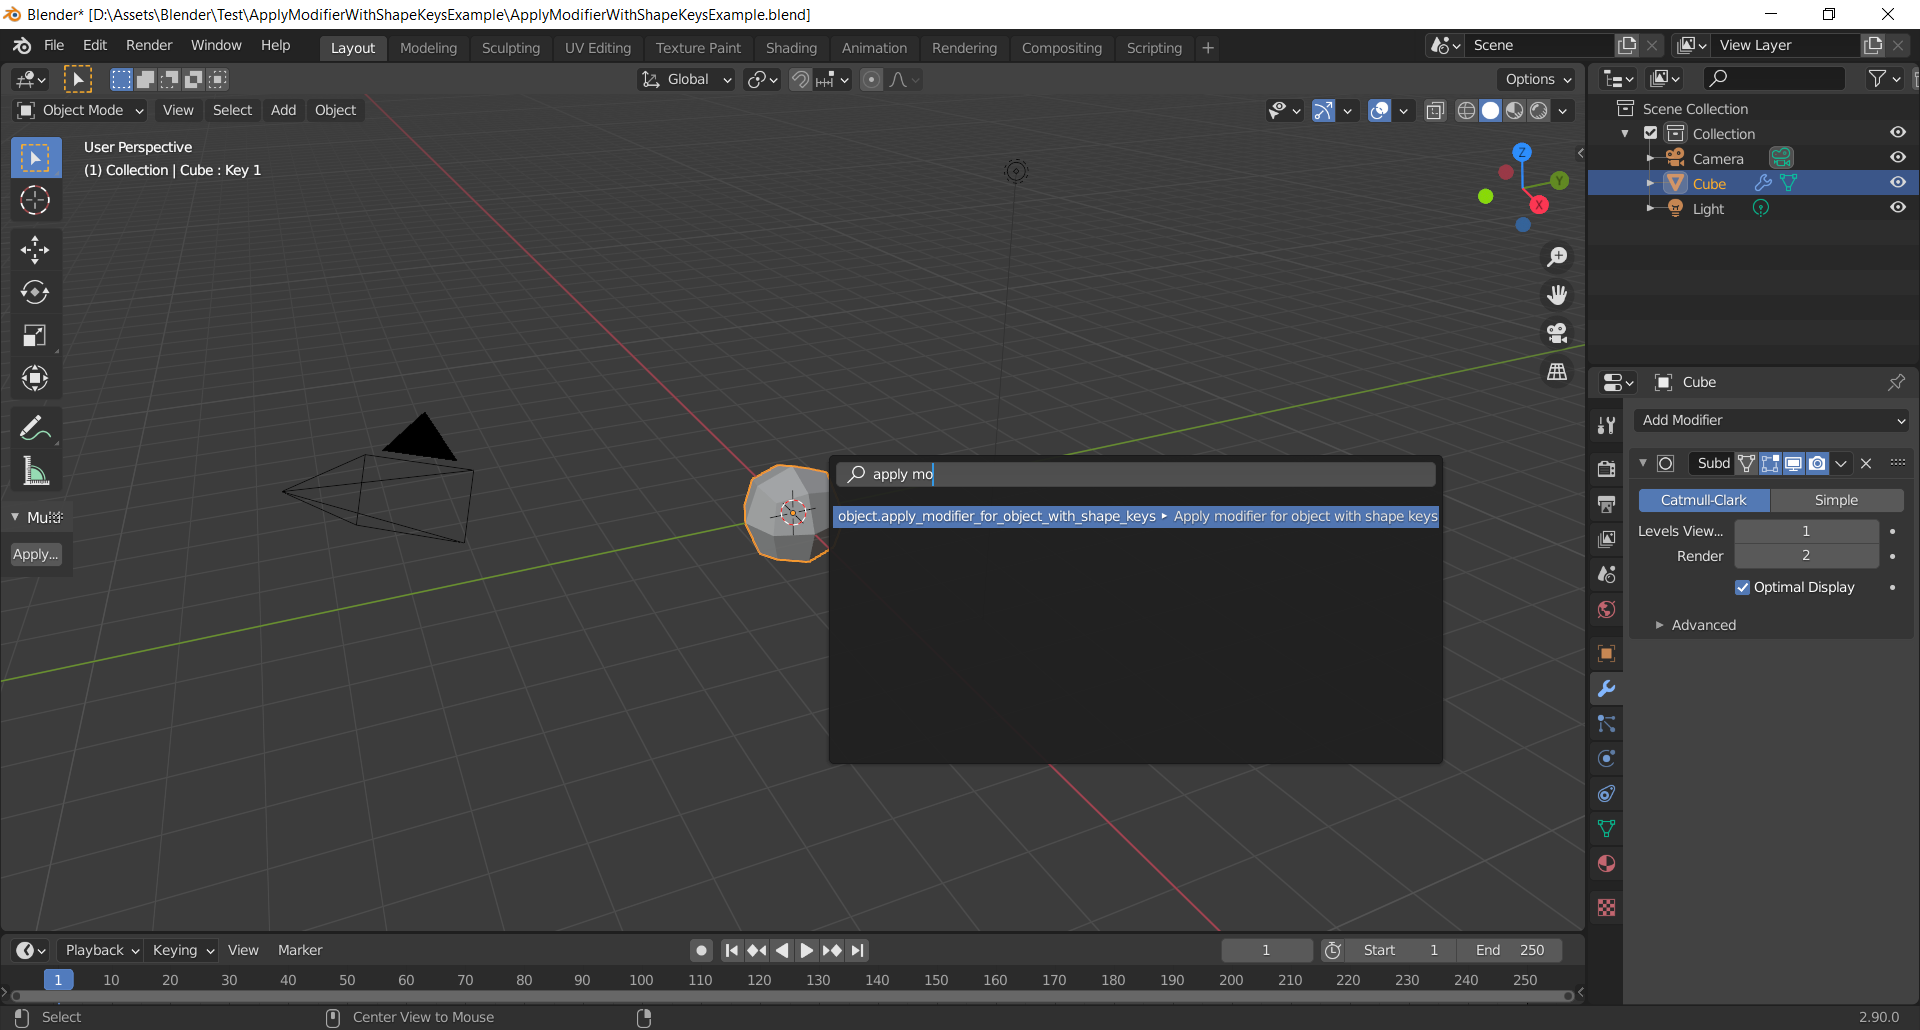
Task: Select Catmull-Clark subdivision type
Action: click(x=1703, y=500)
